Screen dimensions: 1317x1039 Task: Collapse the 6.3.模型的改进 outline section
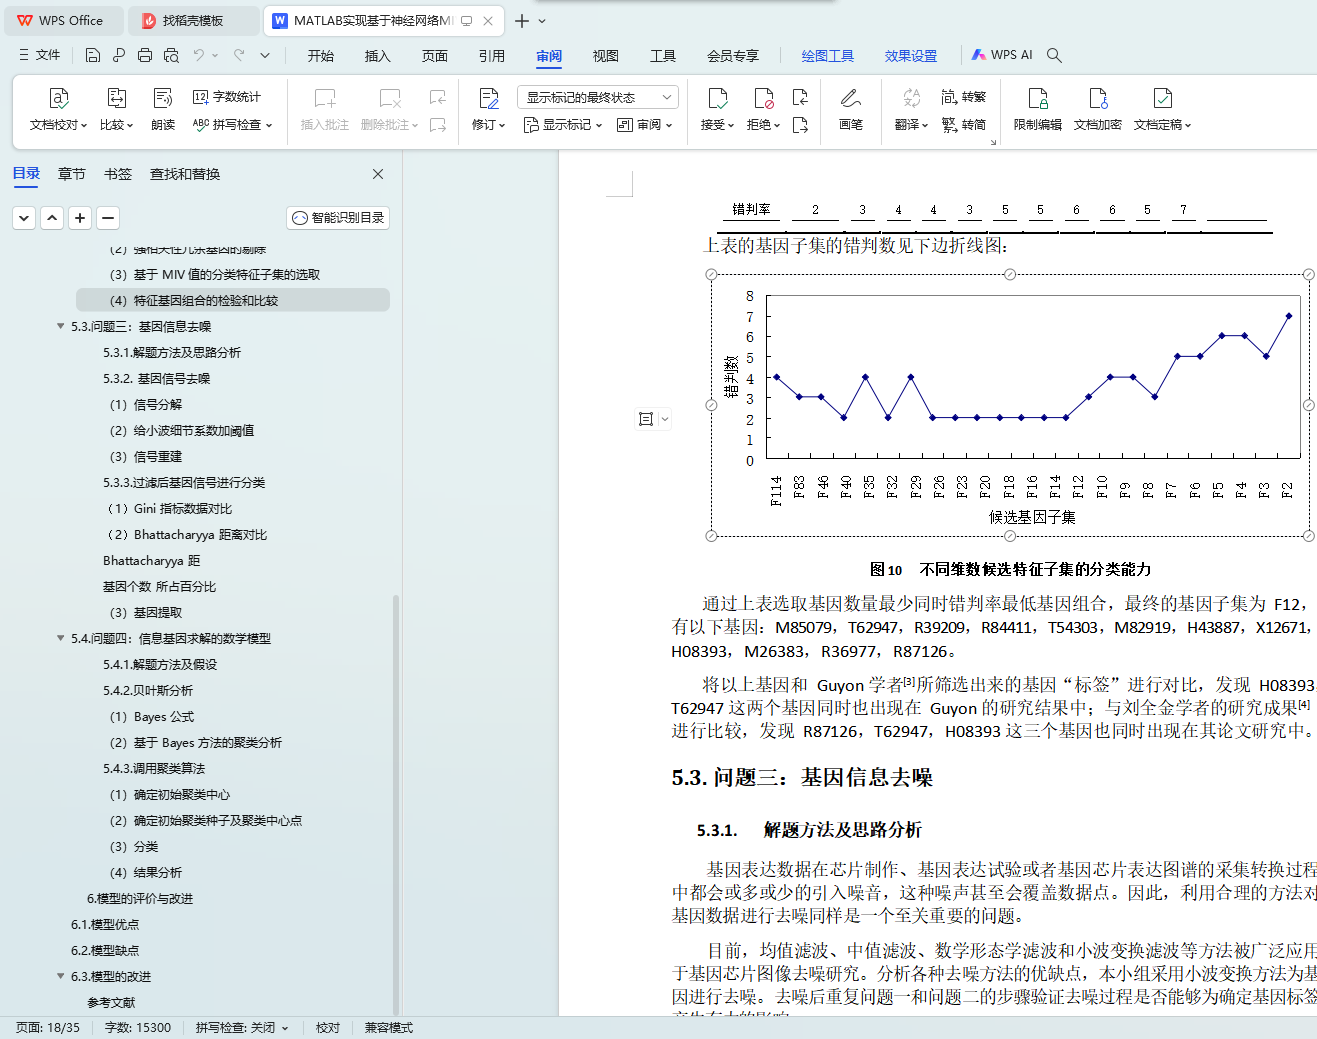tap(61, 977)
